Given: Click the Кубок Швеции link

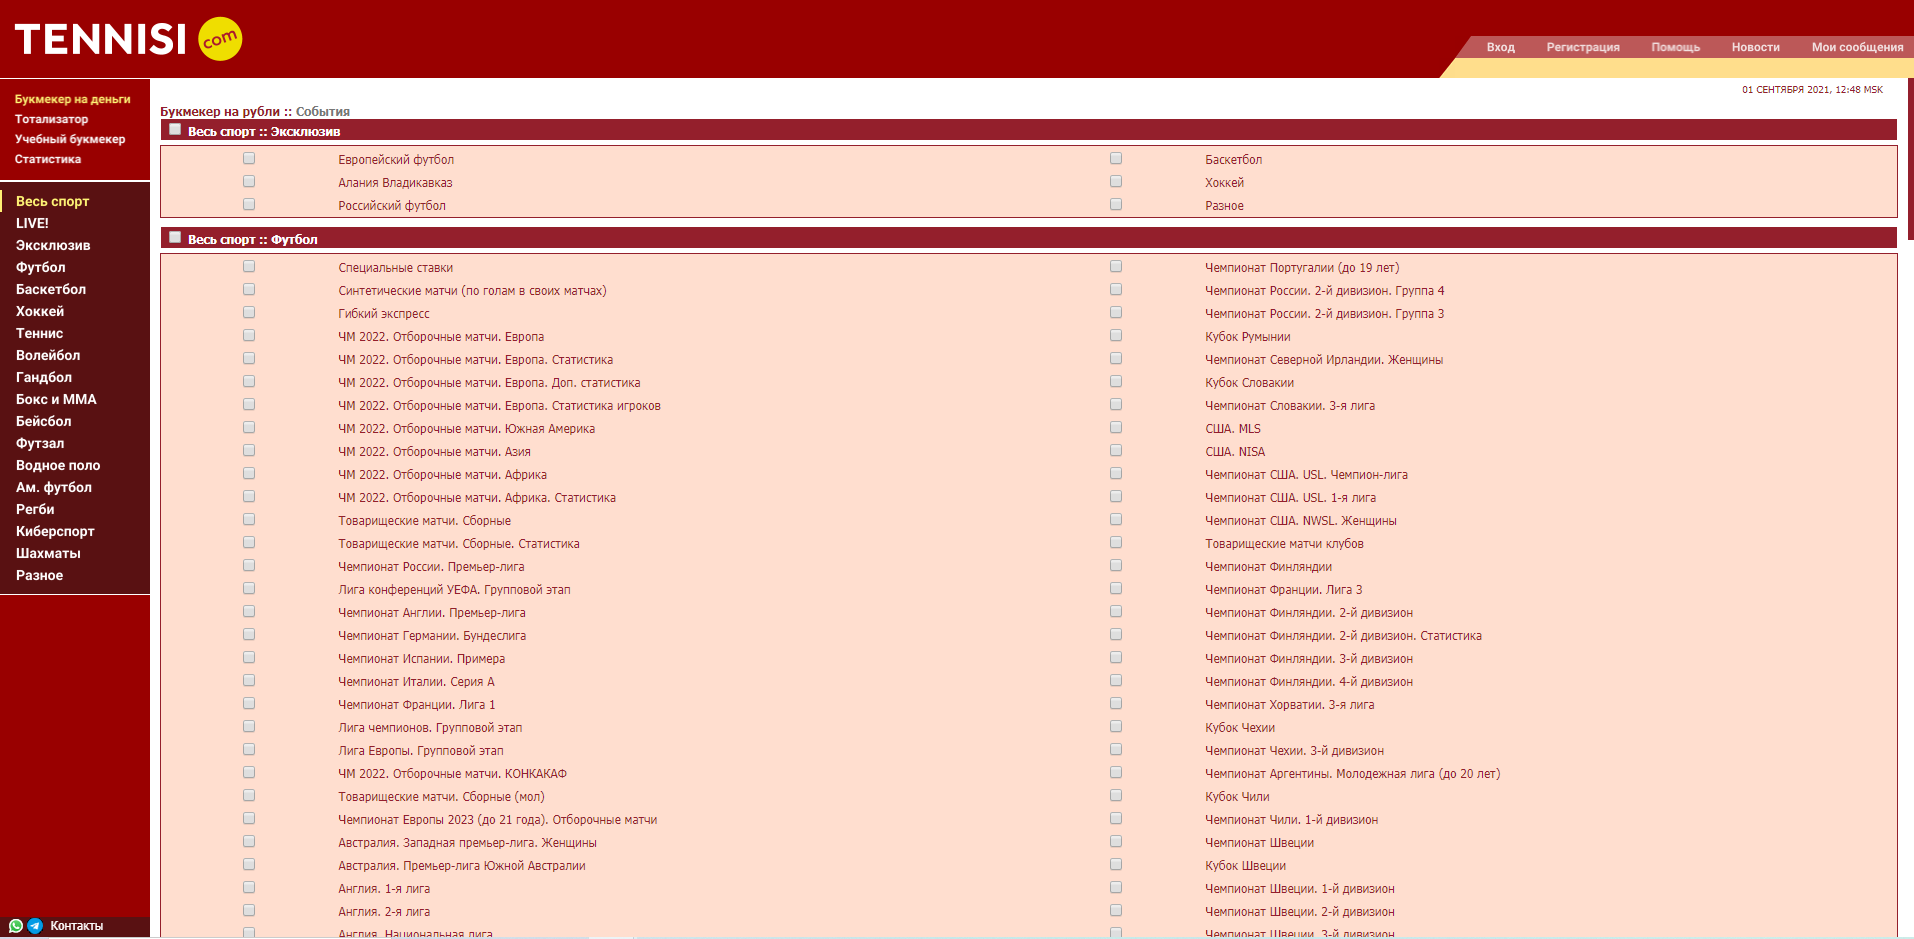Looking at the screenshot, I should pyautogui.click(x=1245, y=866).
